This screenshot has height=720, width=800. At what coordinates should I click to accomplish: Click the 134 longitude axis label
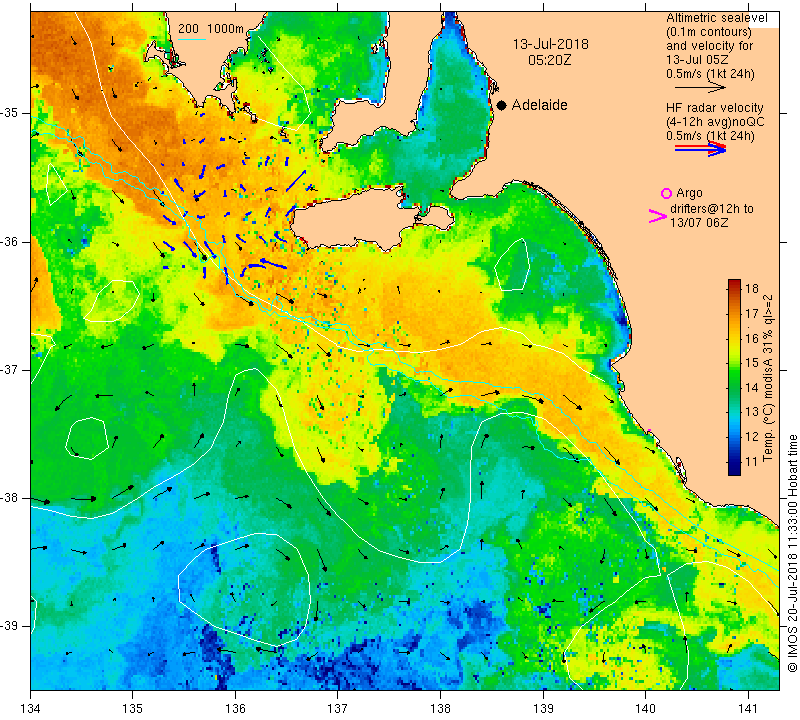(31, 709)
